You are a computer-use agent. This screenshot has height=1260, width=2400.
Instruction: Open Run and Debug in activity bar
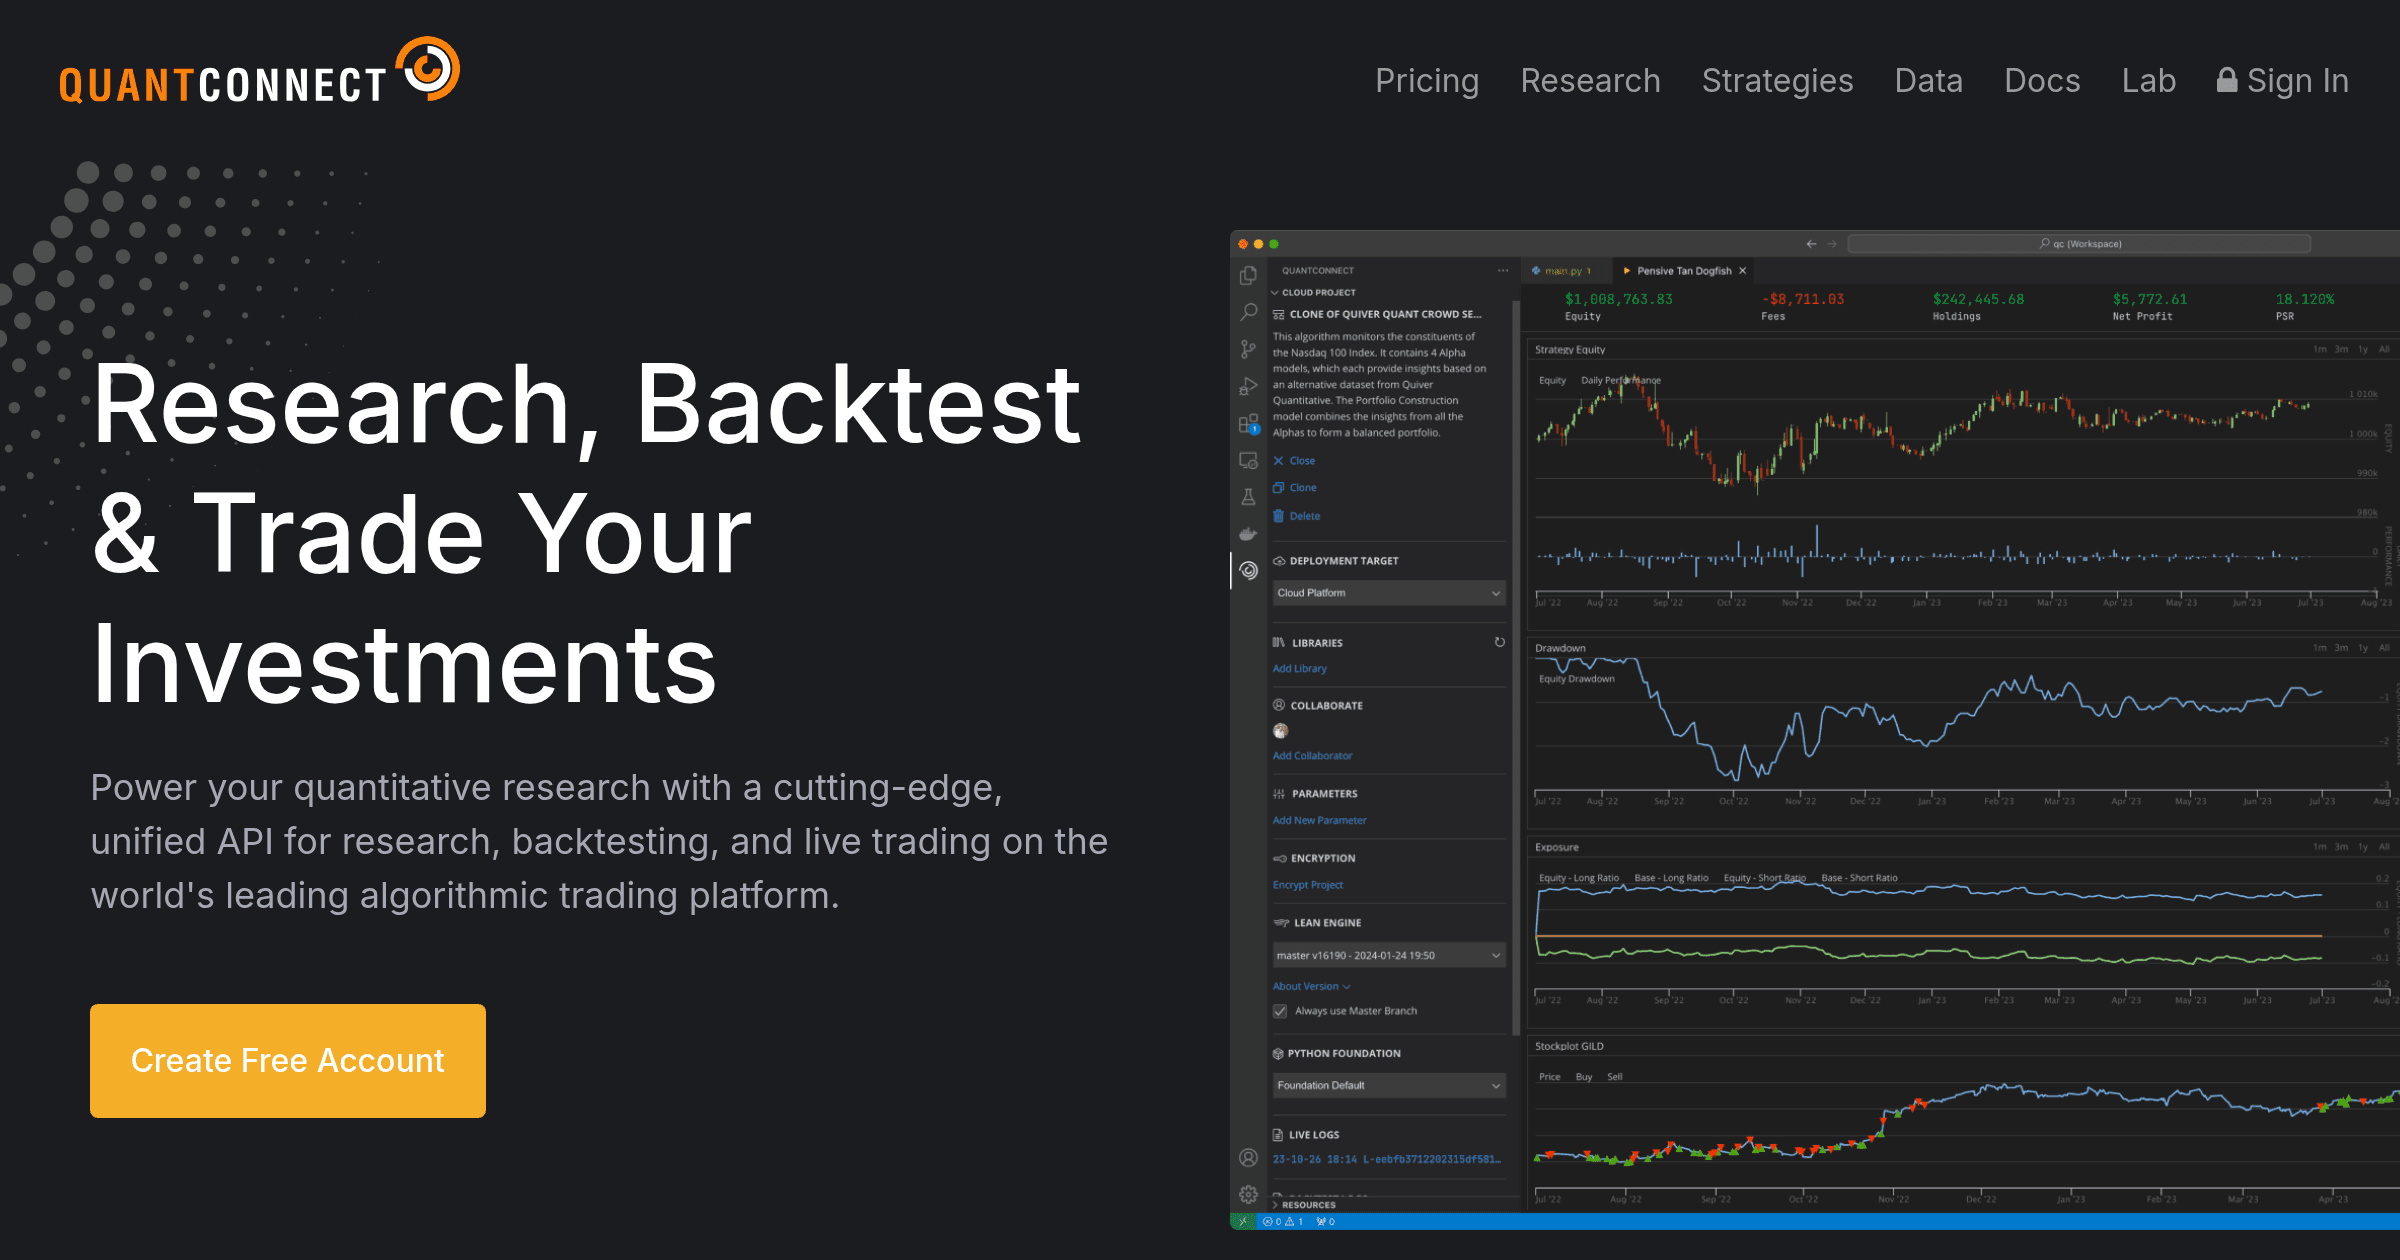[x=1248, y=386]
